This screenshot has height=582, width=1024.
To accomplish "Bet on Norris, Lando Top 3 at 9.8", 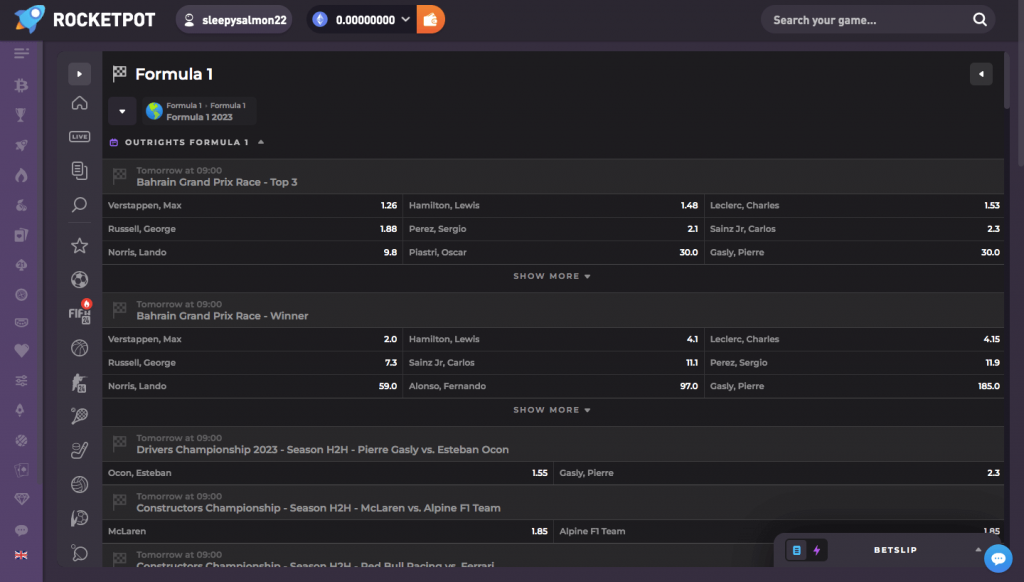I will (x=252, y=252).
